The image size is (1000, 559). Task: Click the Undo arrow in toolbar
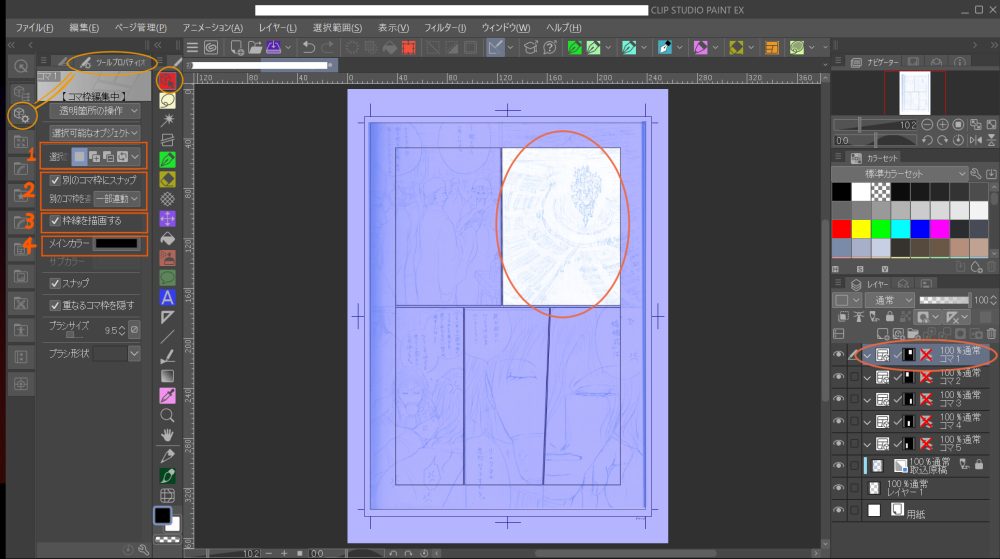tap(308, 47)
